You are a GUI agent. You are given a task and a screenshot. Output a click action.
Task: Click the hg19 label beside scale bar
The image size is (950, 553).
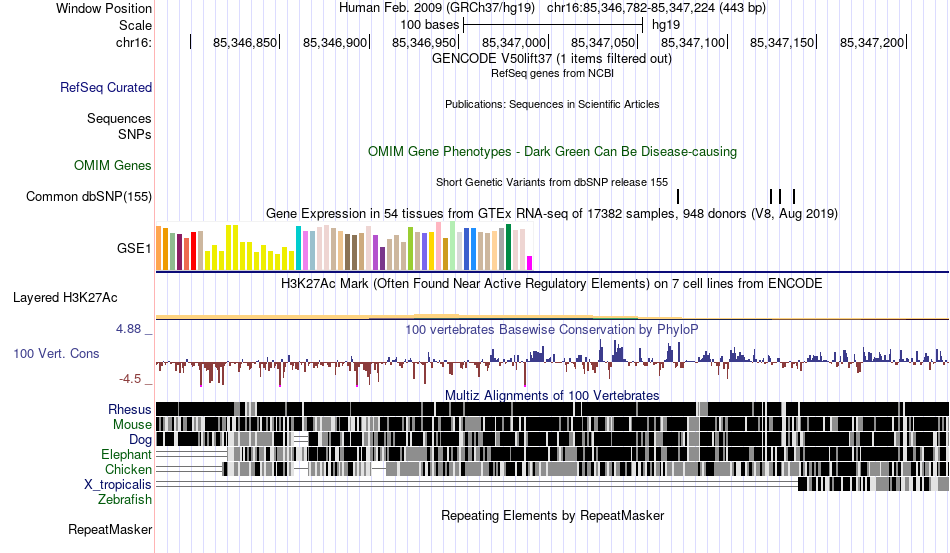[x=666, y=25]
